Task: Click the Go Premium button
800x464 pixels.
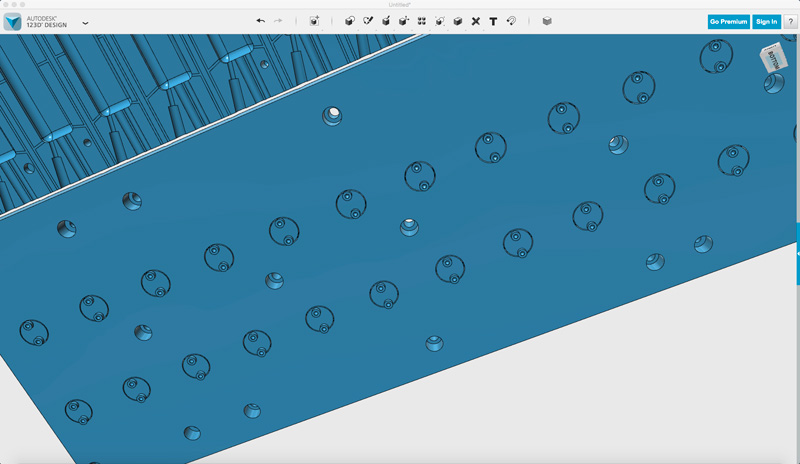Action: (728, 21)
